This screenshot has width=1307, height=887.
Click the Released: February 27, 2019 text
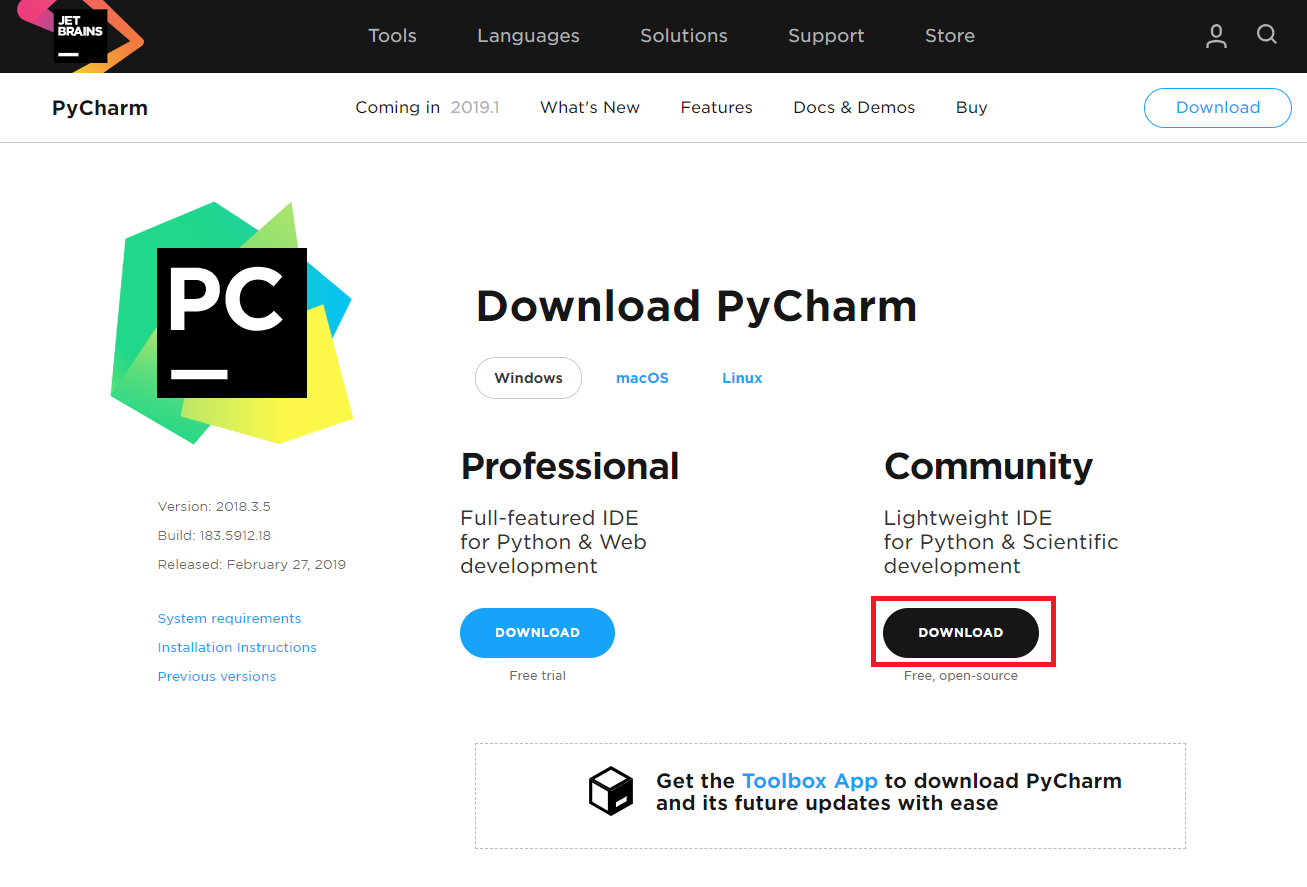(x=252, y=565)
